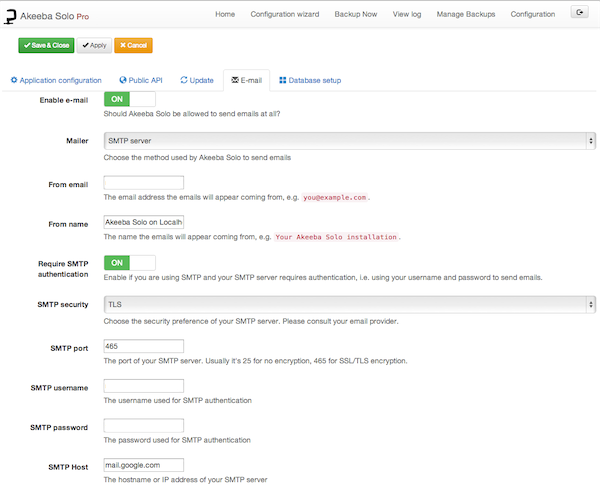Click the Akeeba Solo logo icon
The image size is (600, 488).
coord(10,16)
